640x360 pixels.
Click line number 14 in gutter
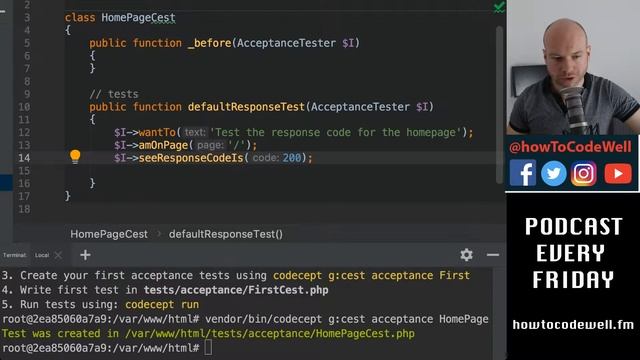click(x=24, y=158)
